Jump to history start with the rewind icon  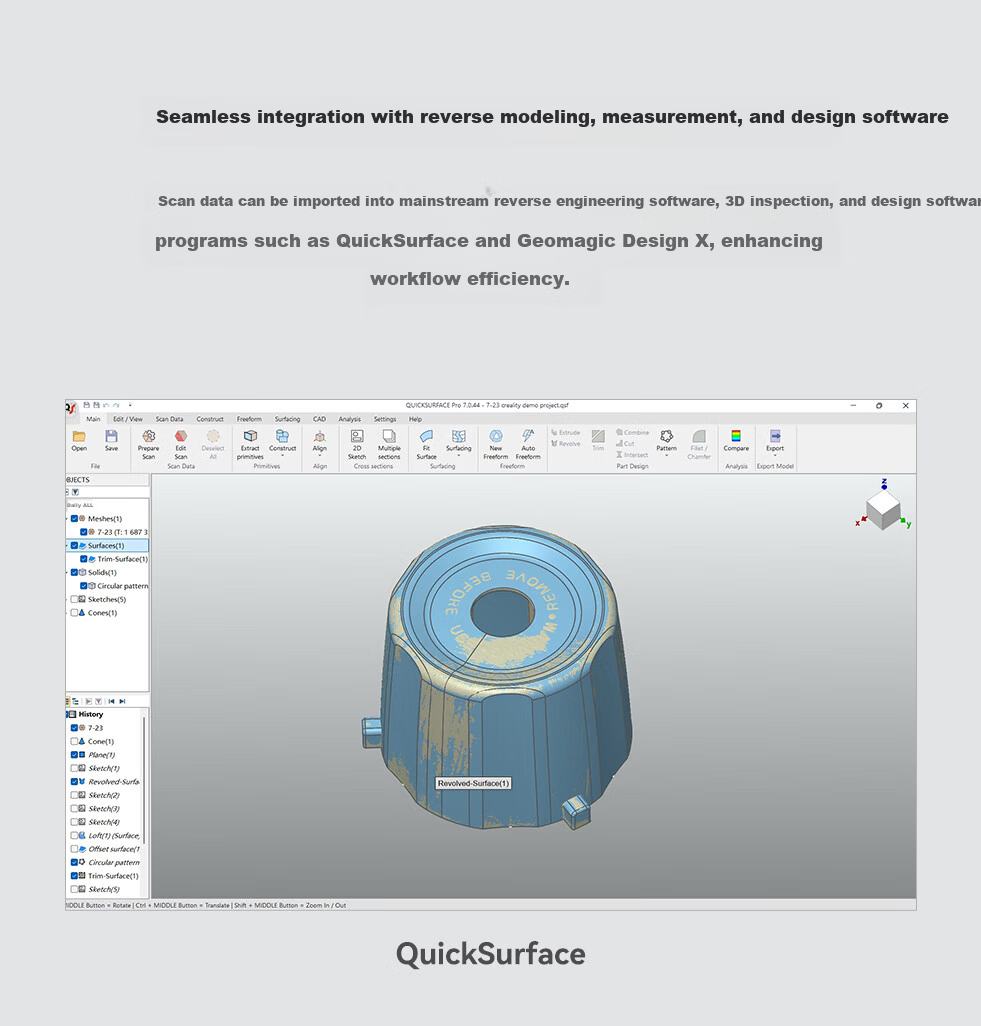tap(111, 701)
